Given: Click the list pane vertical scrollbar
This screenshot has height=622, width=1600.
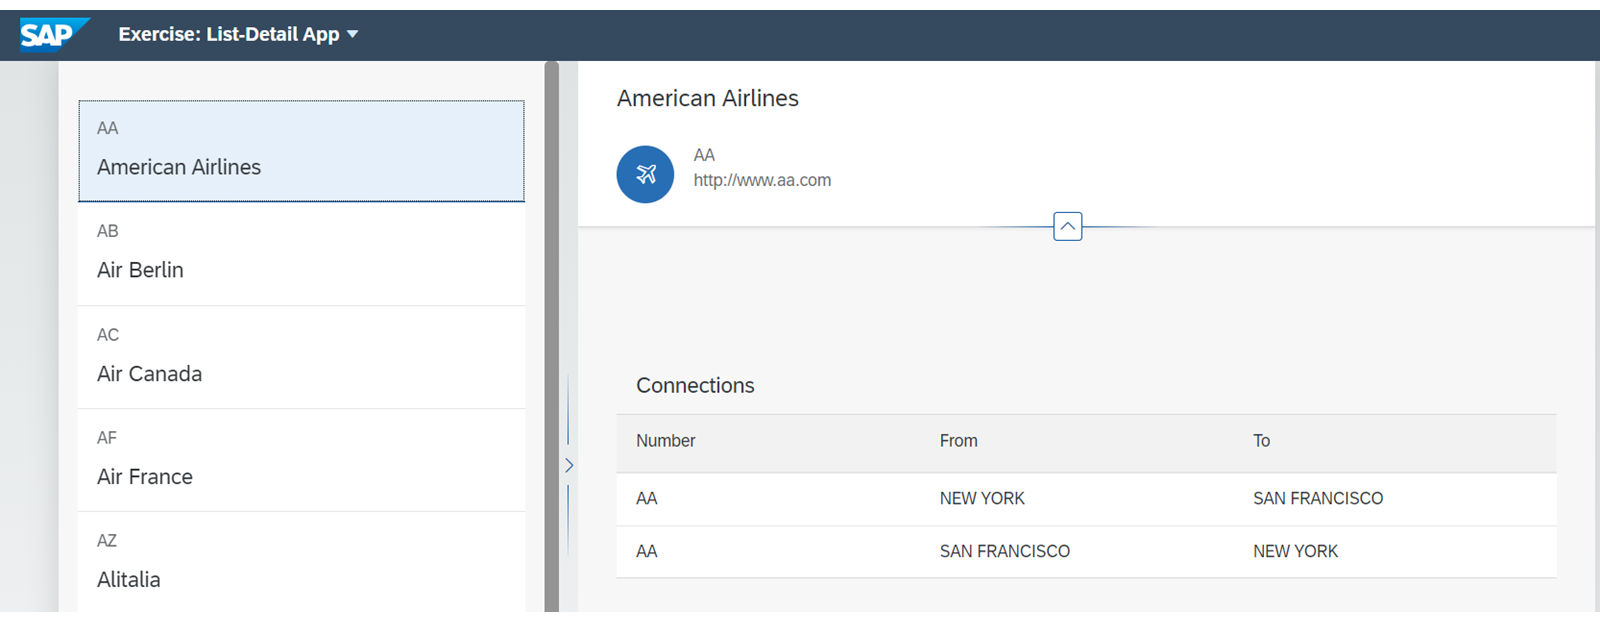Looking at the screenshot, I should coord(552,336).
